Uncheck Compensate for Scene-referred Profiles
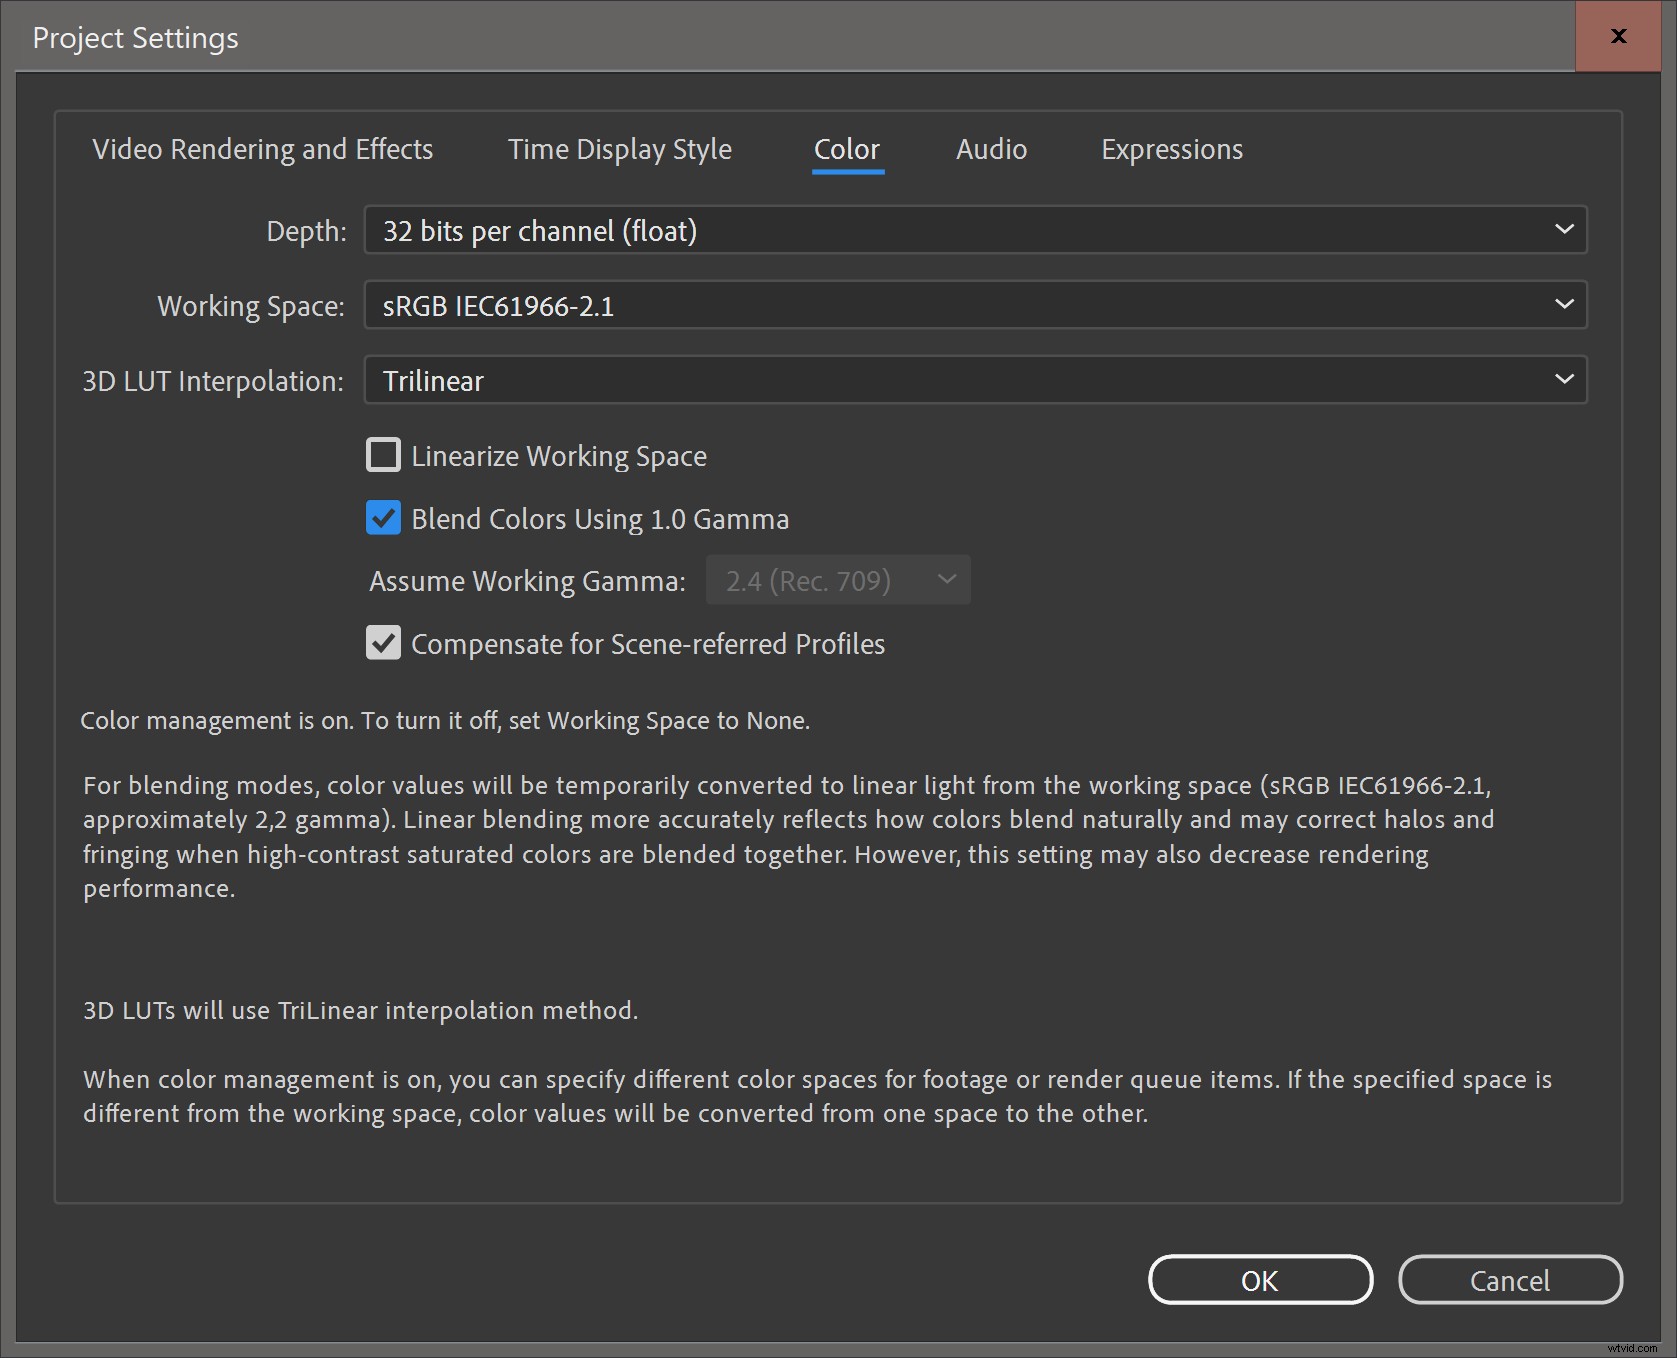Viewport: 1677px width, 1358px height. point(383,643)
